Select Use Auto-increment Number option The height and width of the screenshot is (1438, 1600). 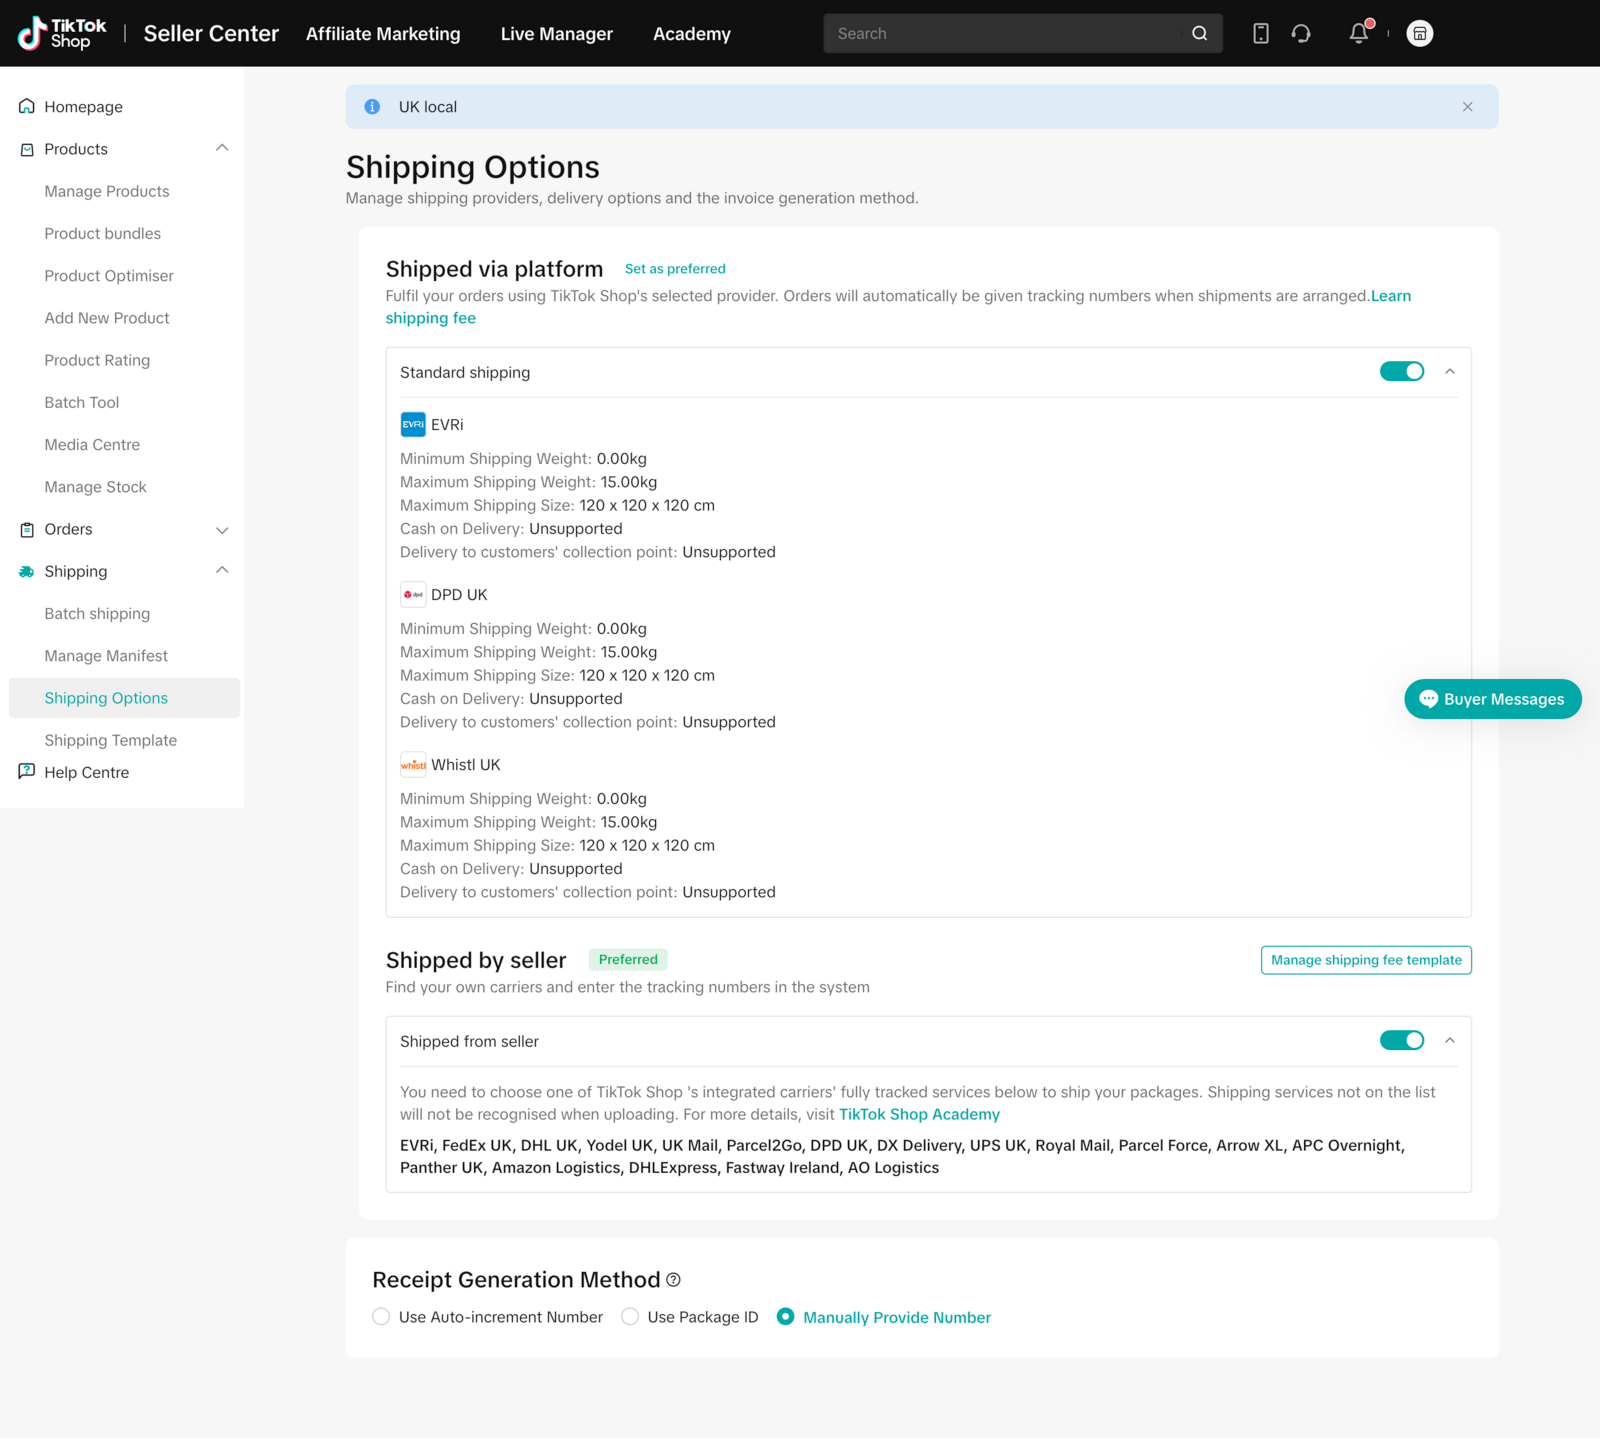(x=381, y=1317)
